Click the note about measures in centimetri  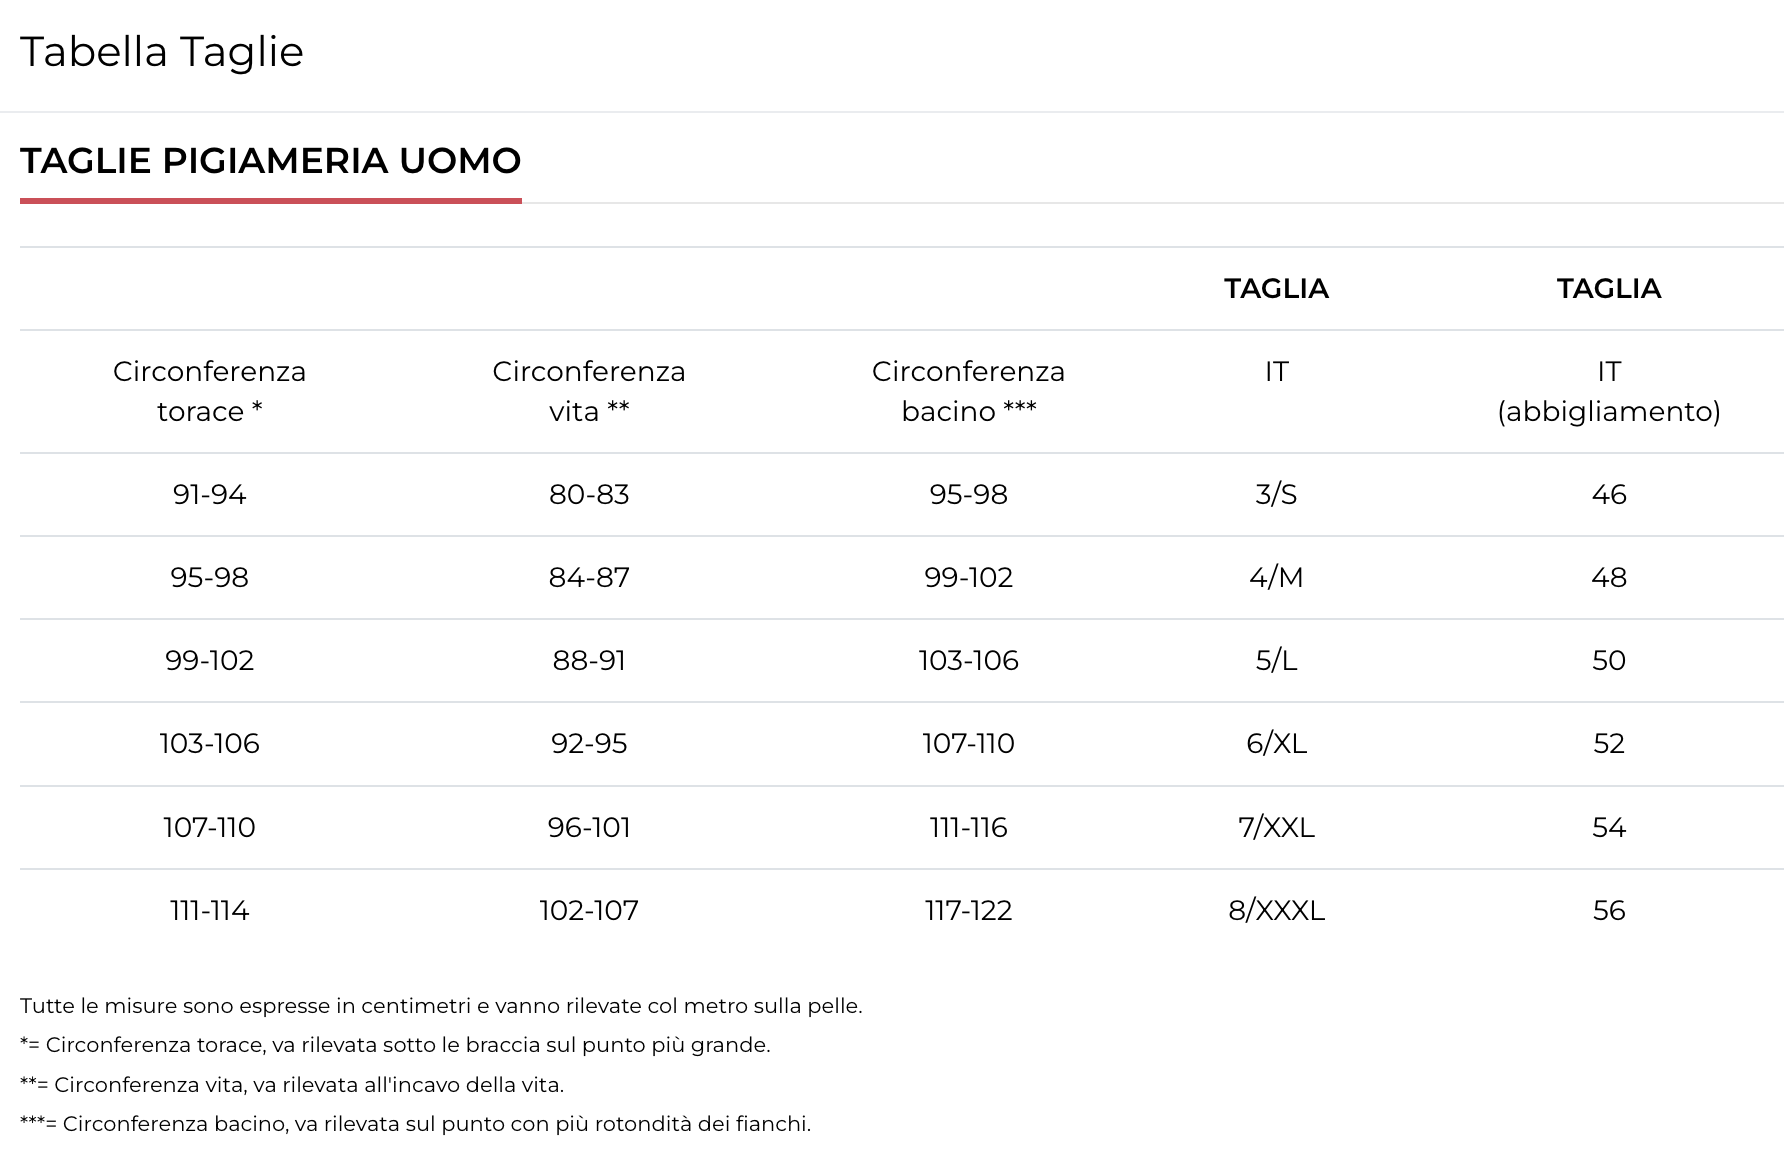[x=441, y=1006]
